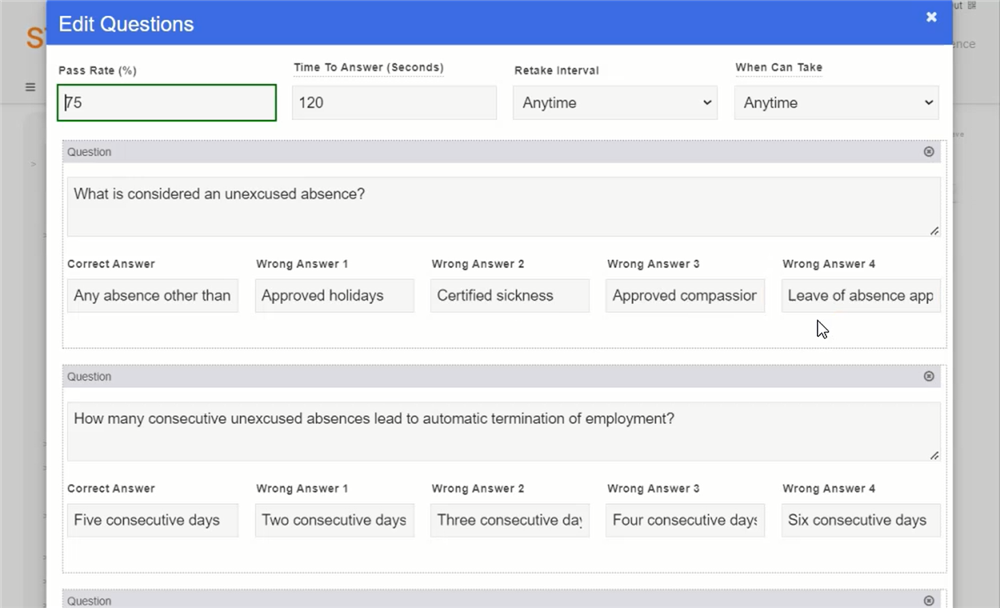Image resolution: width=1000 pixels, height=608 pixels.
Task: Click the 'Leave of absence' wrong answer field
Action: tap(860, 296)
